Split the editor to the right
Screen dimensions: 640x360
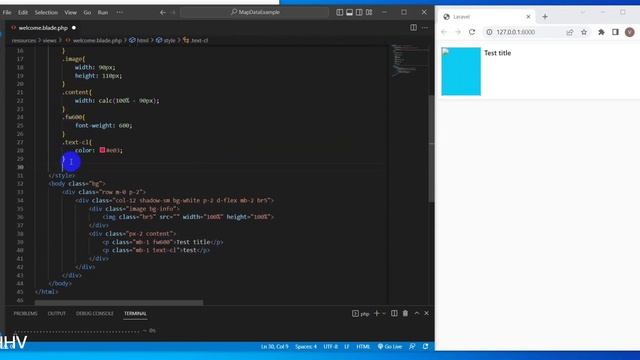tap(413, 28)
